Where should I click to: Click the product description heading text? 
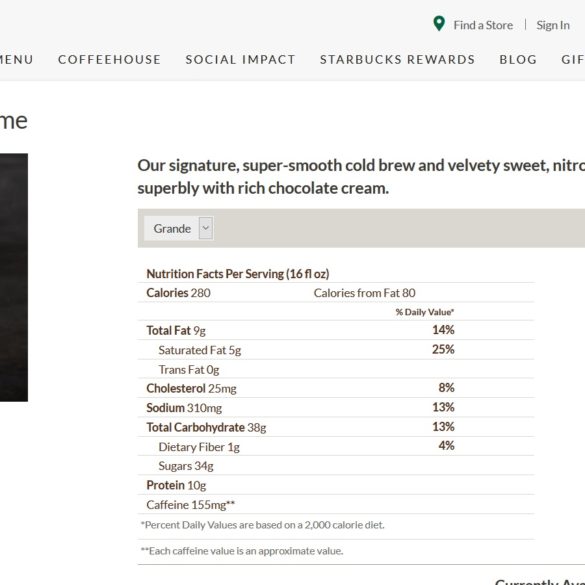tap(361, 176)
